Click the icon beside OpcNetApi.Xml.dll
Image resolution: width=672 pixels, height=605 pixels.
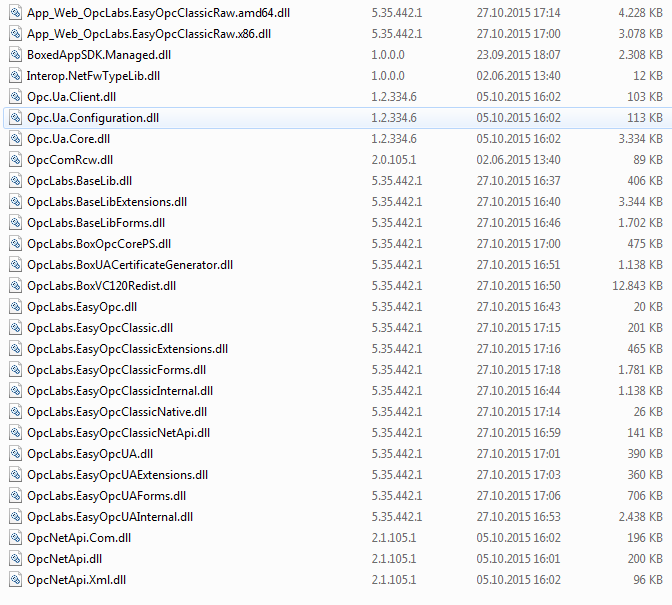(x=14, y=579)
